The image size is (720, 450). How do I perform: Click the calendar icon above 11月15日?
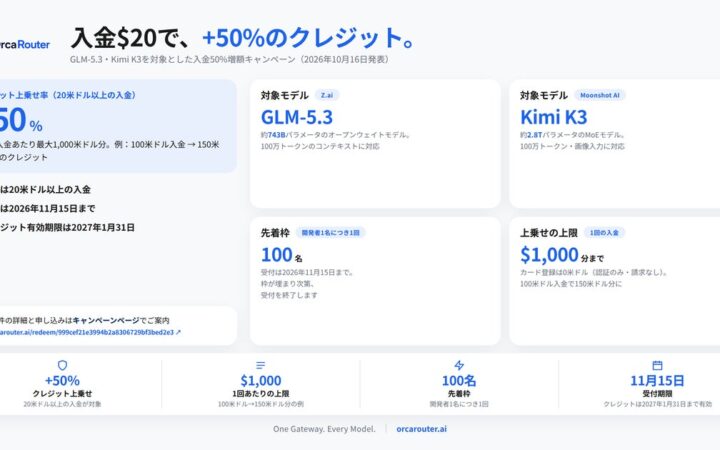click(657, 365)
